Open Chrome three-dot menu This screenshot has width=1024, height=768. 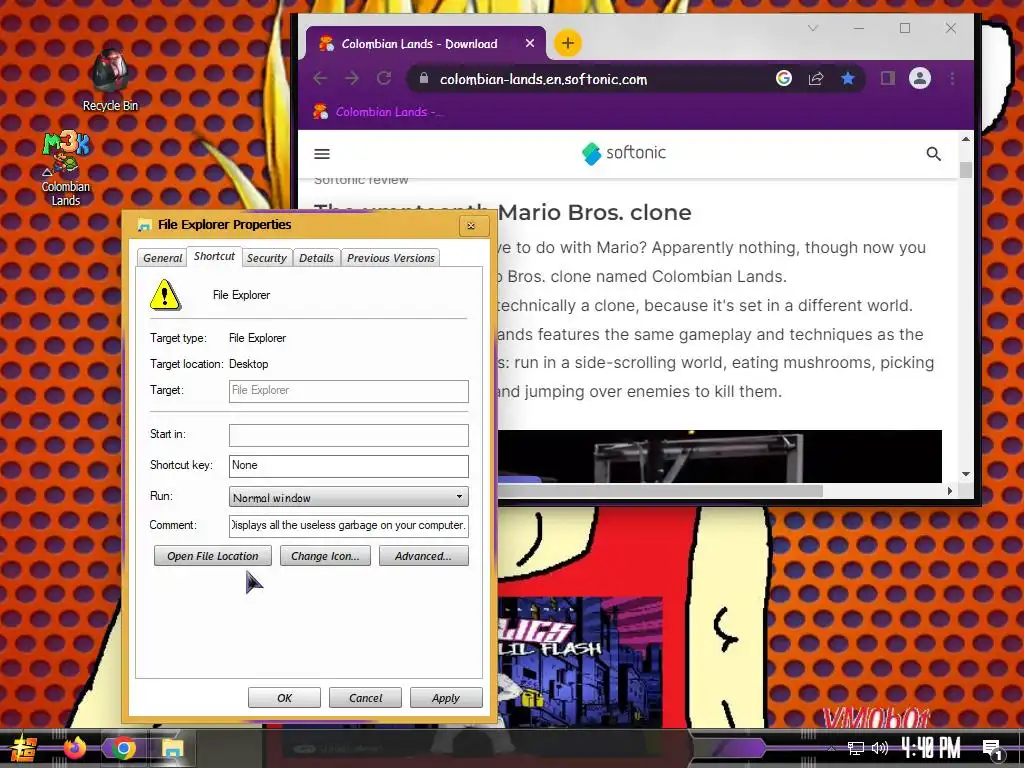click(x=952, y=78)
